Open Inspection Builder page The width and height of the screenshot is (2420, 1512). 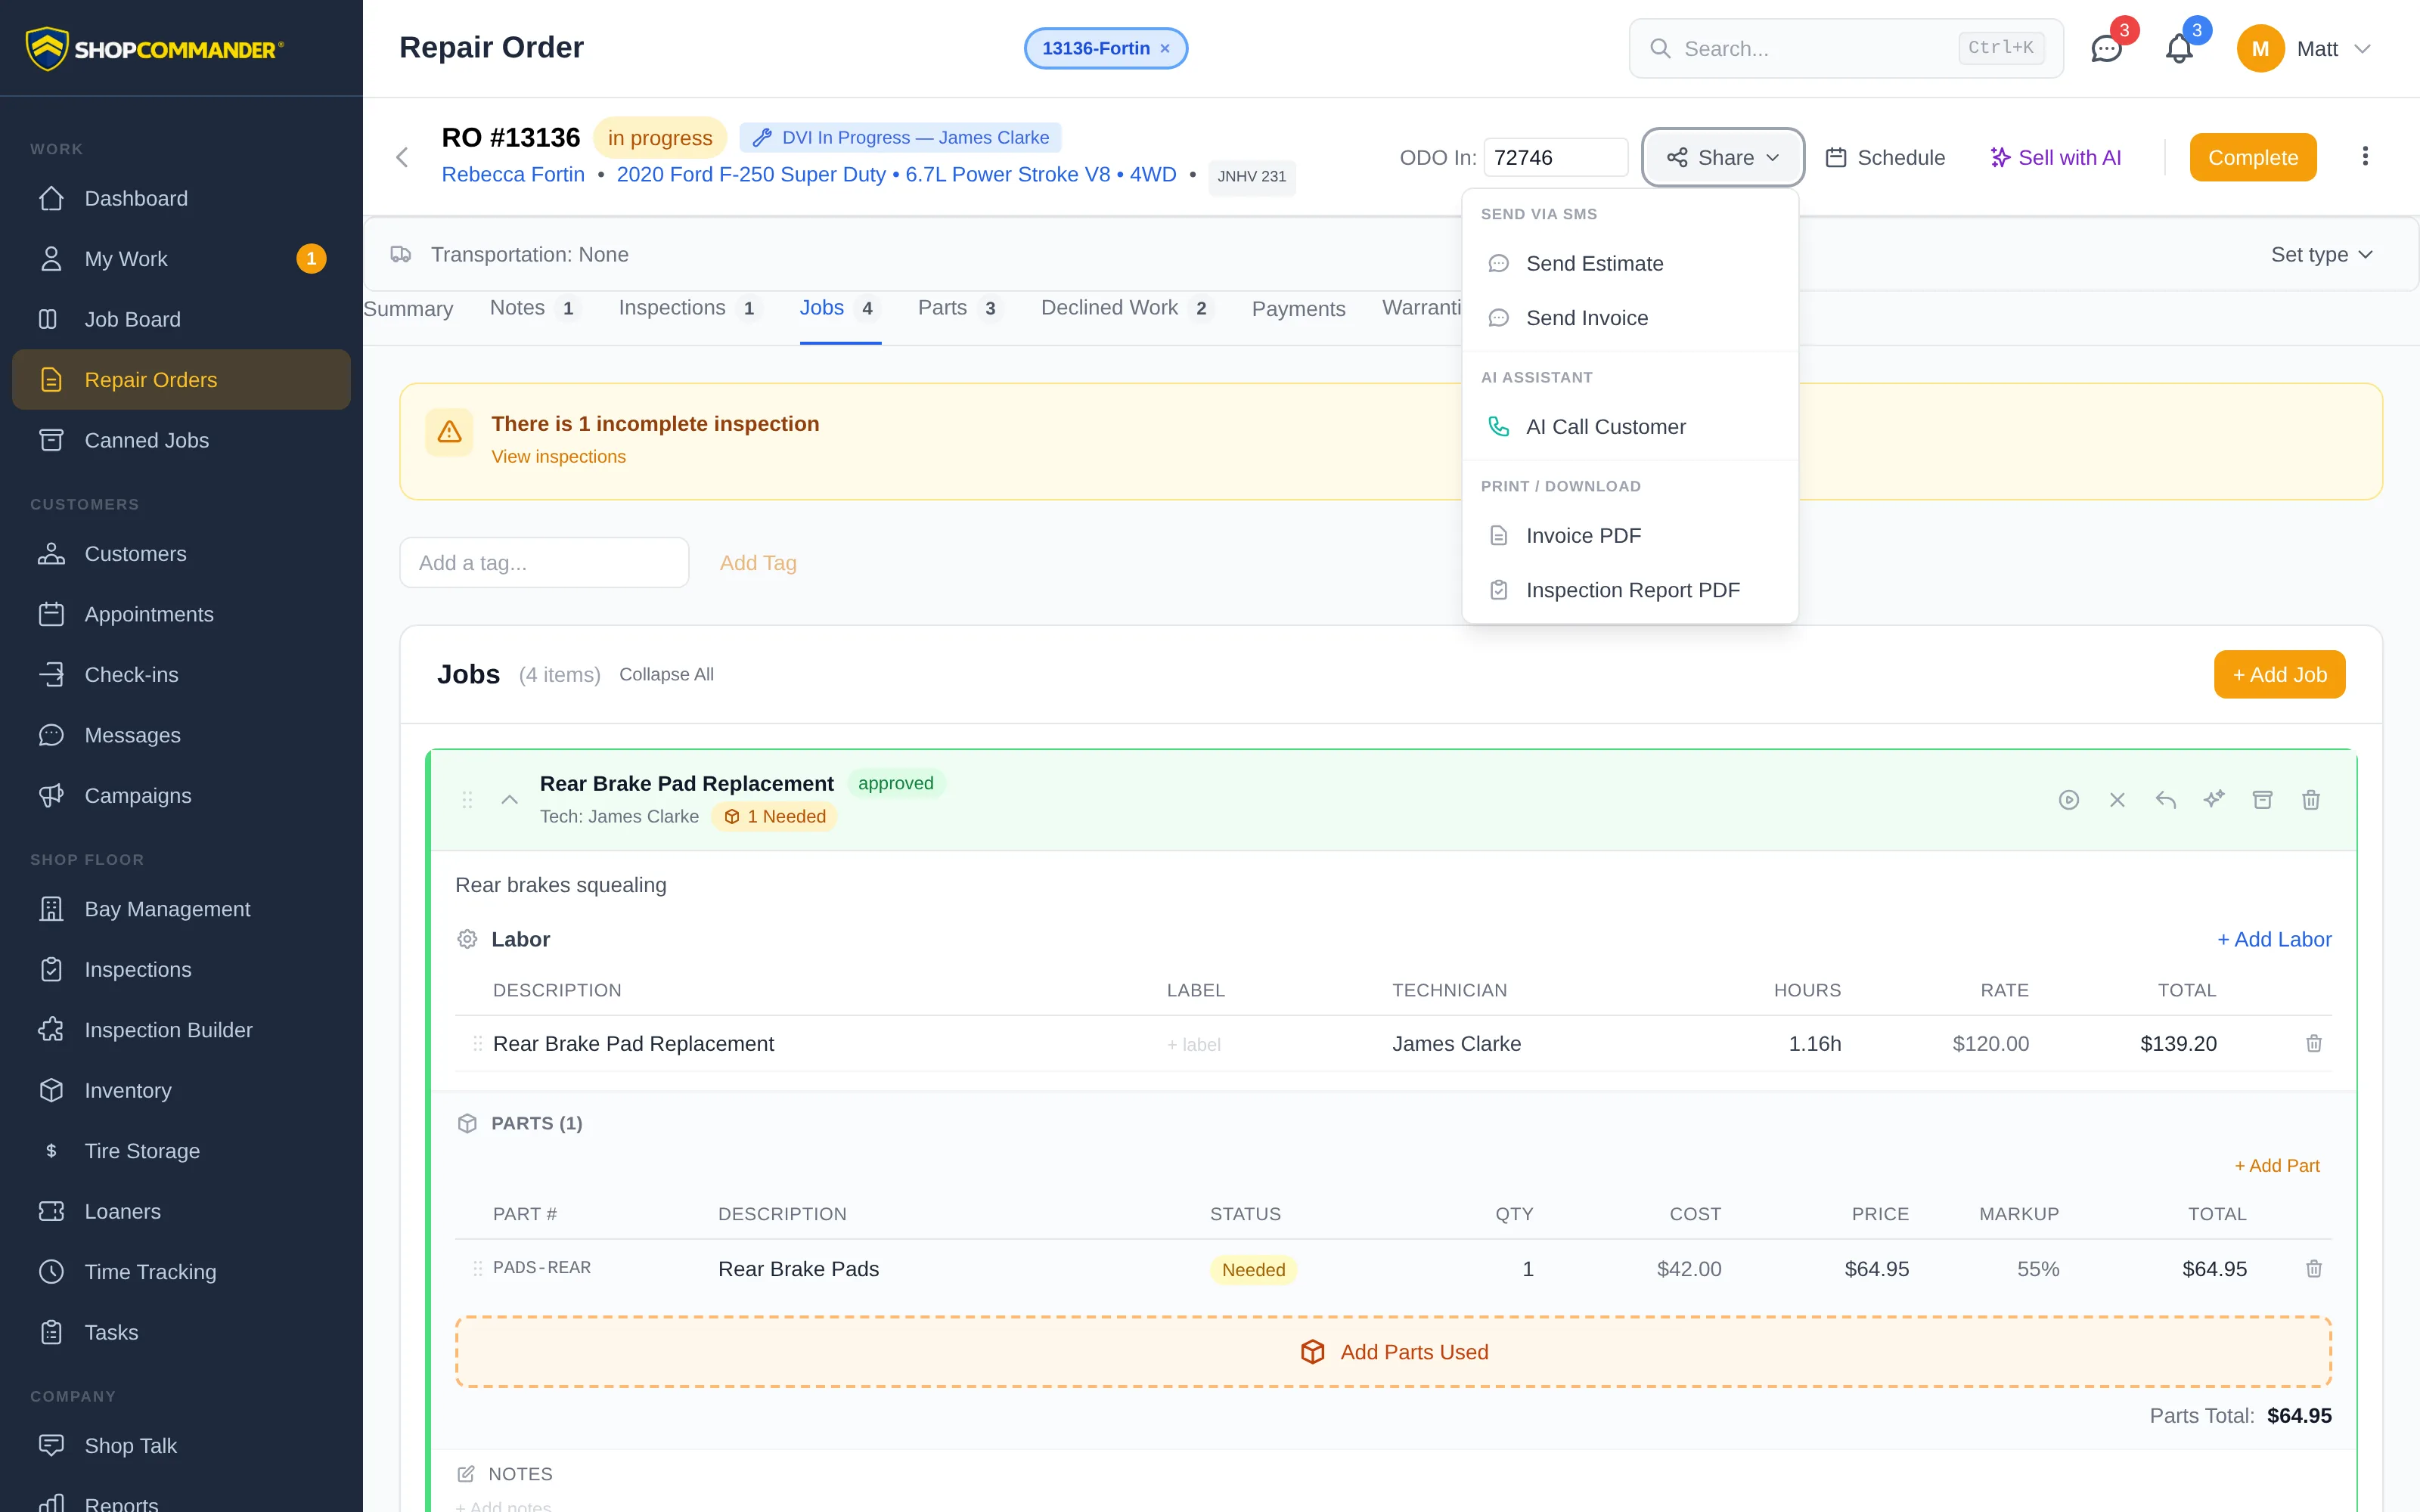(181, 1030)
